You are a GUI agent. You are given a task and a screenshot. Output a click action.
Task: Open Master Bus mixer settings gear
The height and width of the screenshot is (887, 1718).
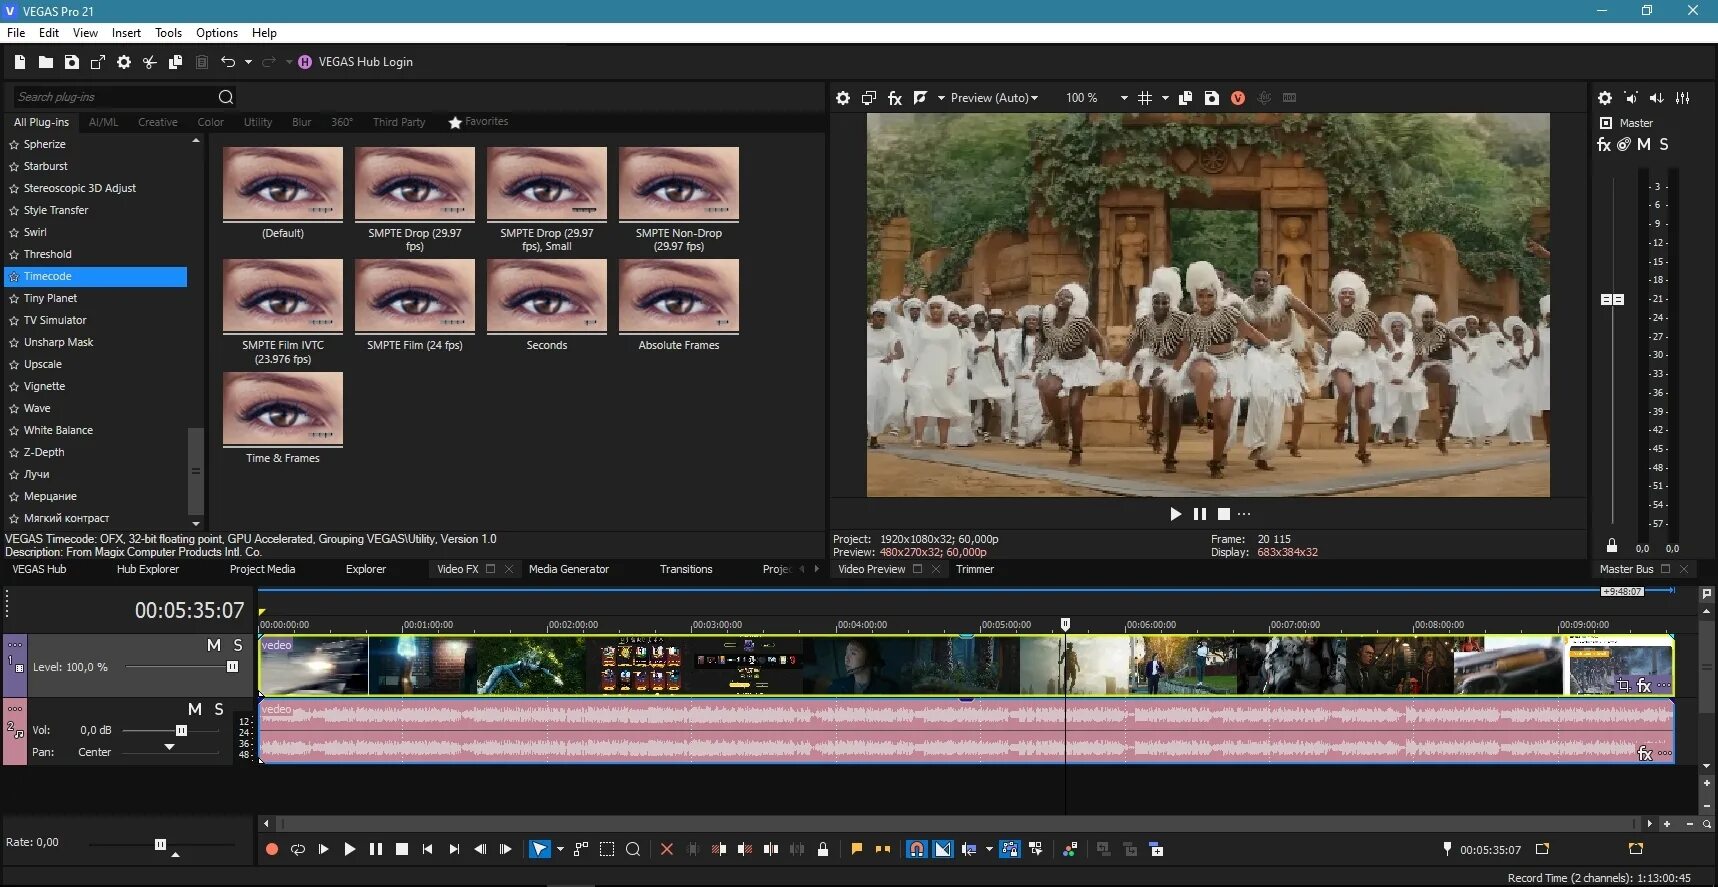pos(1605,98)
